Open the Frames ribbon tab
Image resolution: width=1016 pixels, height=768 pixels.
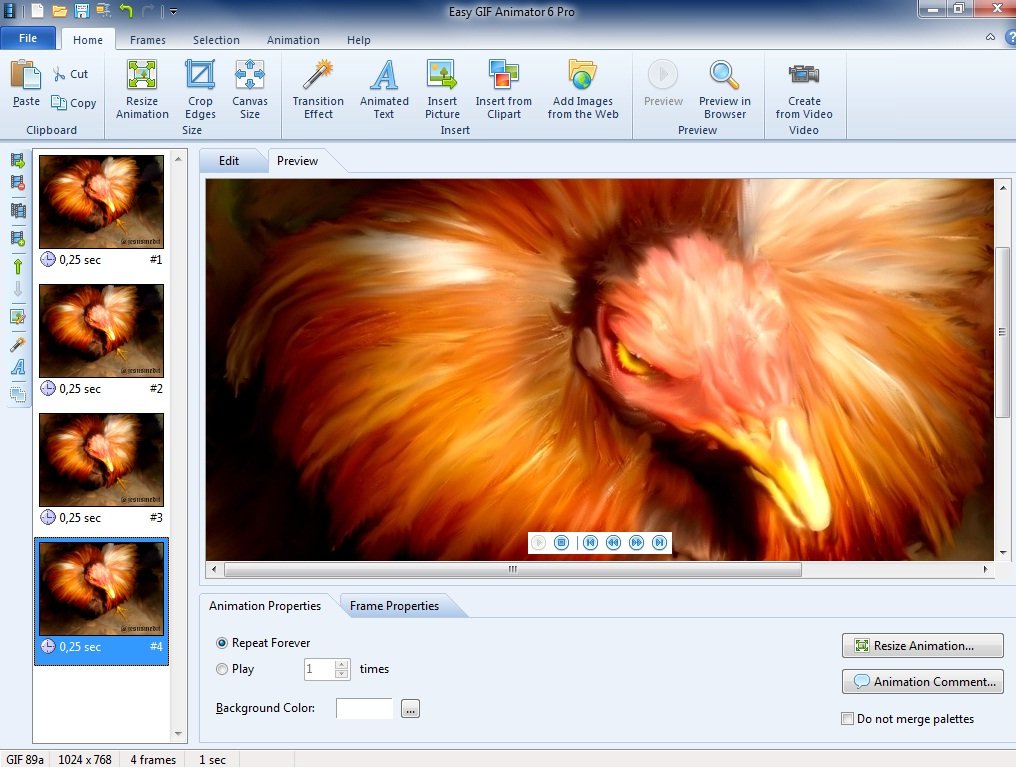pyautogui.click(x=148, y=40)
